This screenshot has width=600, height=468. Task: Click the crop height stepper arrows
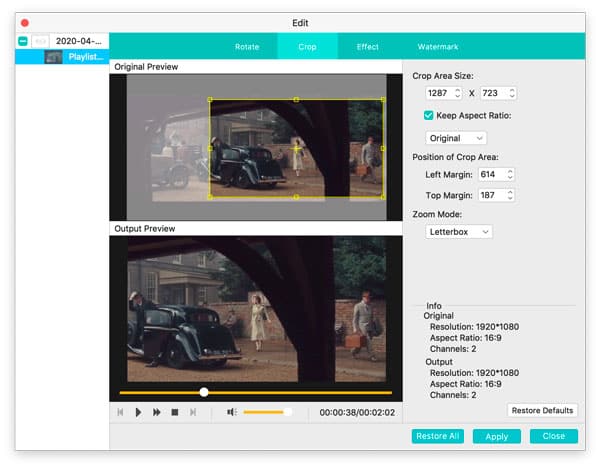click(512, 93)
